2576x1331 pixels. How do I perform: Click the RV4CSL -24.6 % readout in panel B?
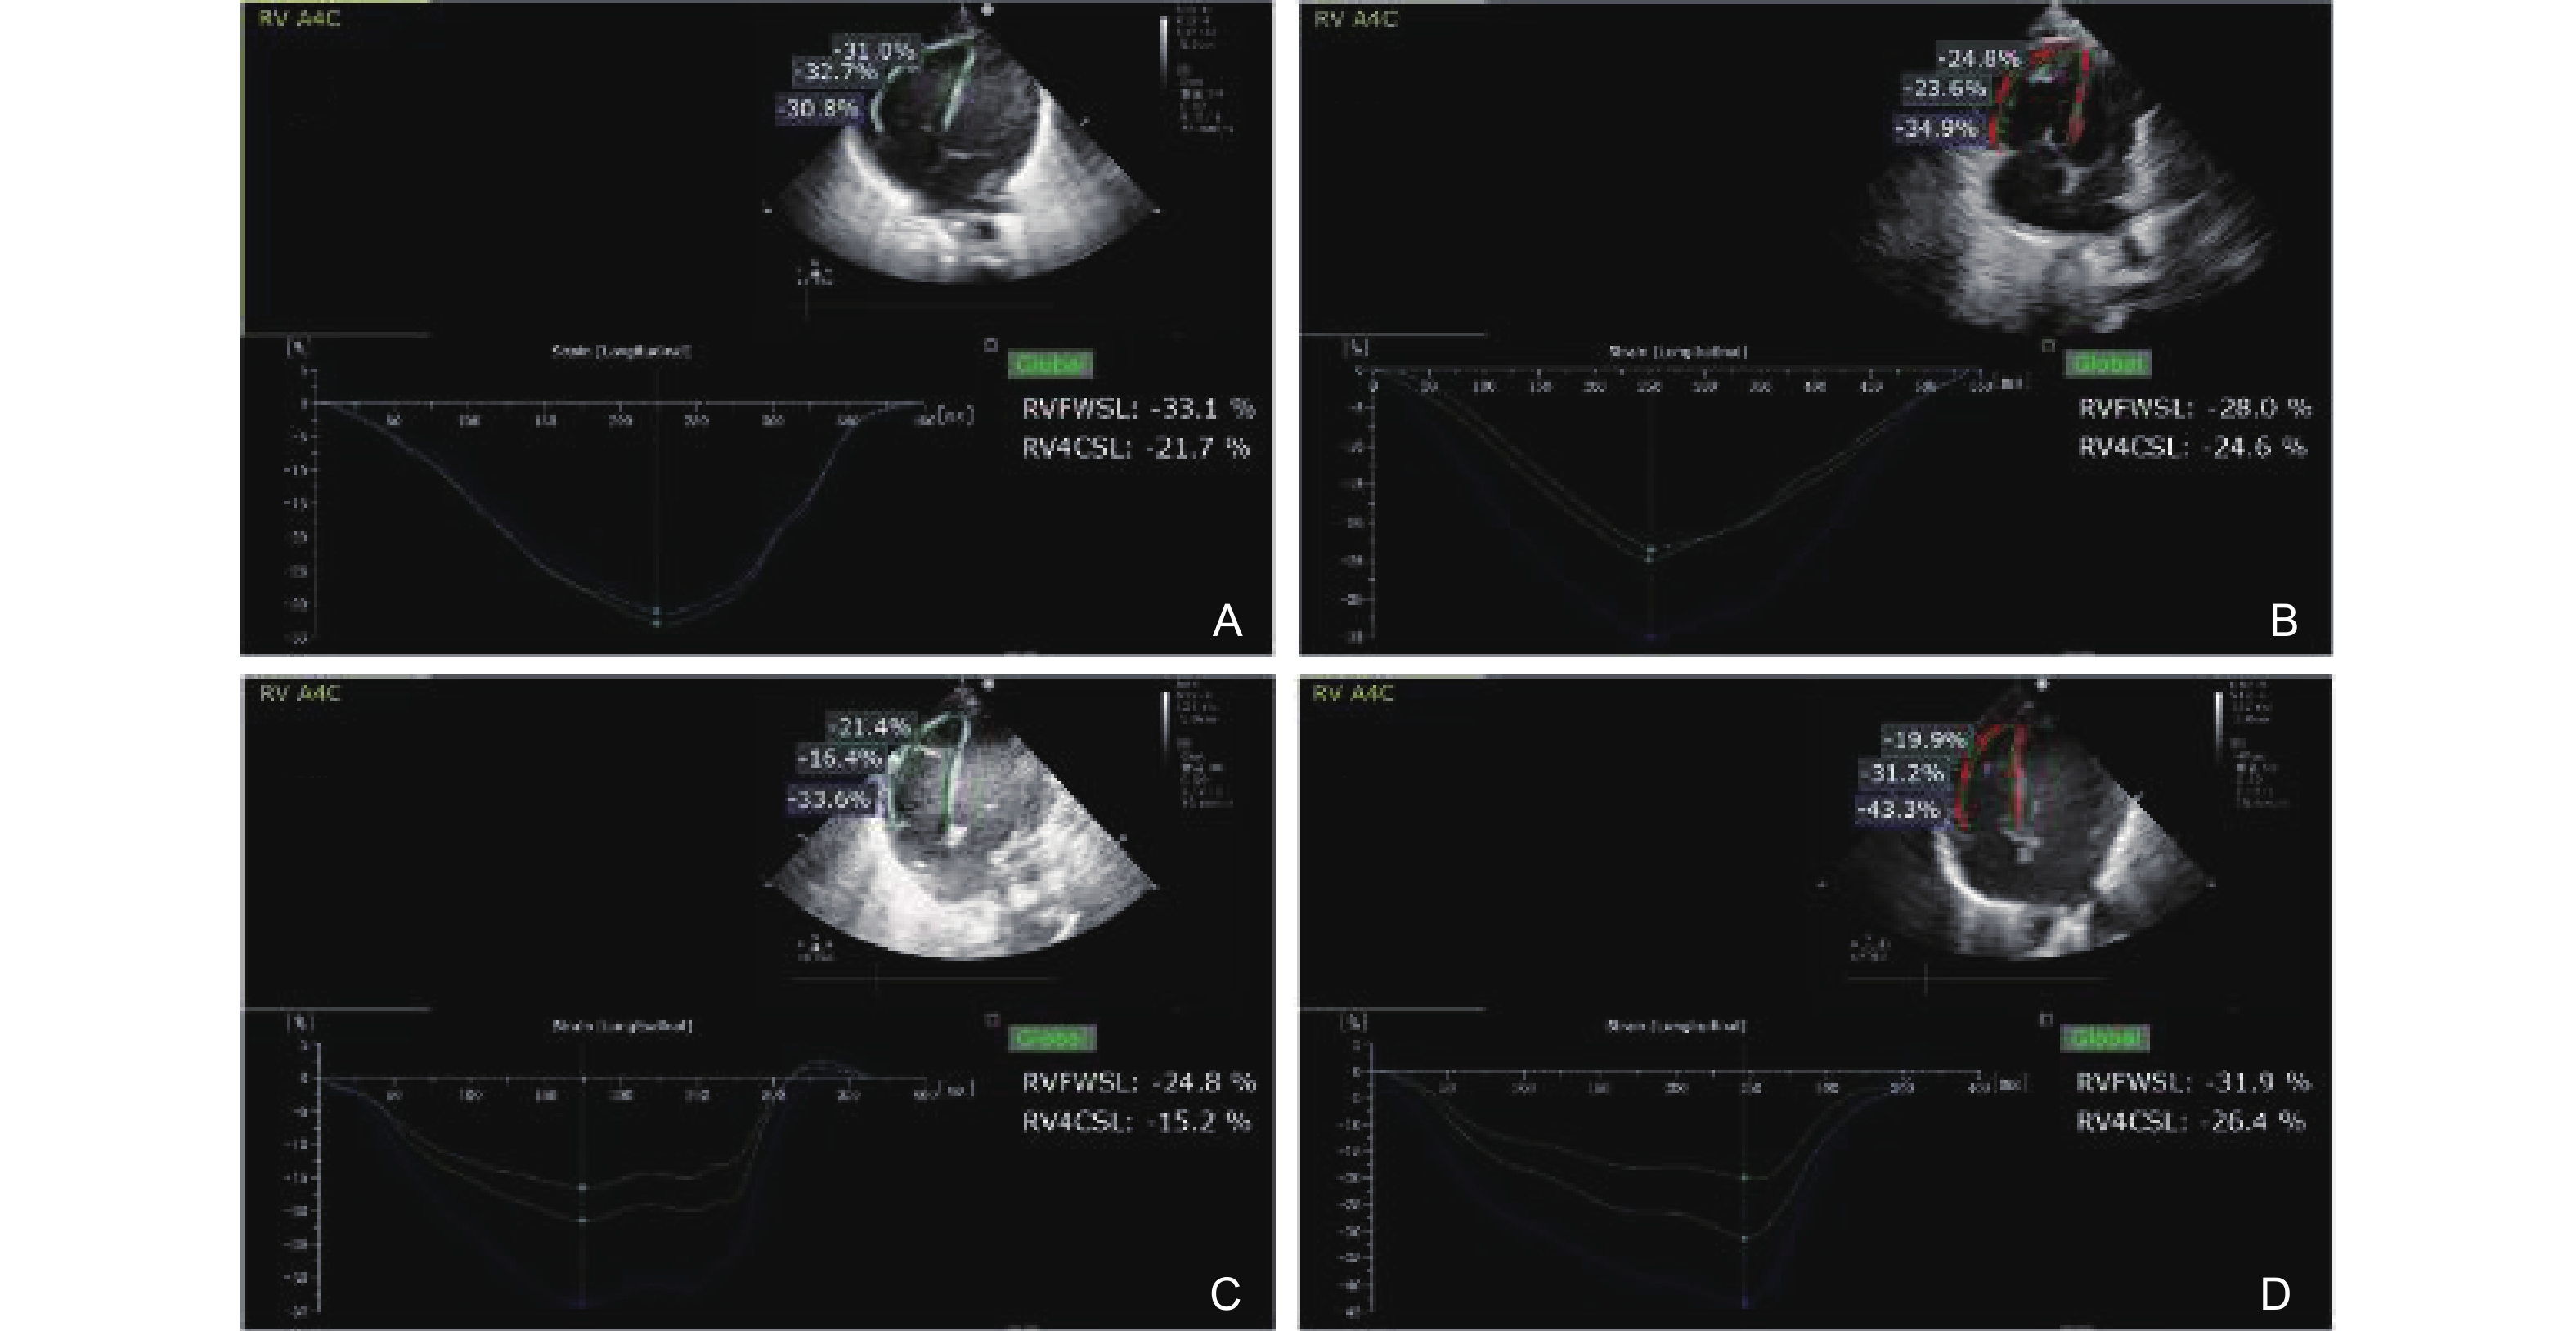click(x=2192, y=447)
